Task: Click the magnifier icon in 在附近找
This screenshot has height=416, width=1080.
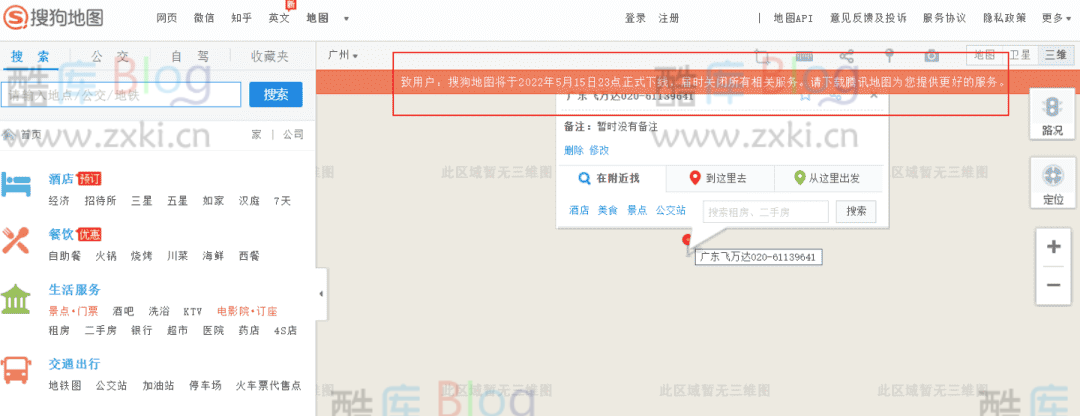Action: (584, 178)
